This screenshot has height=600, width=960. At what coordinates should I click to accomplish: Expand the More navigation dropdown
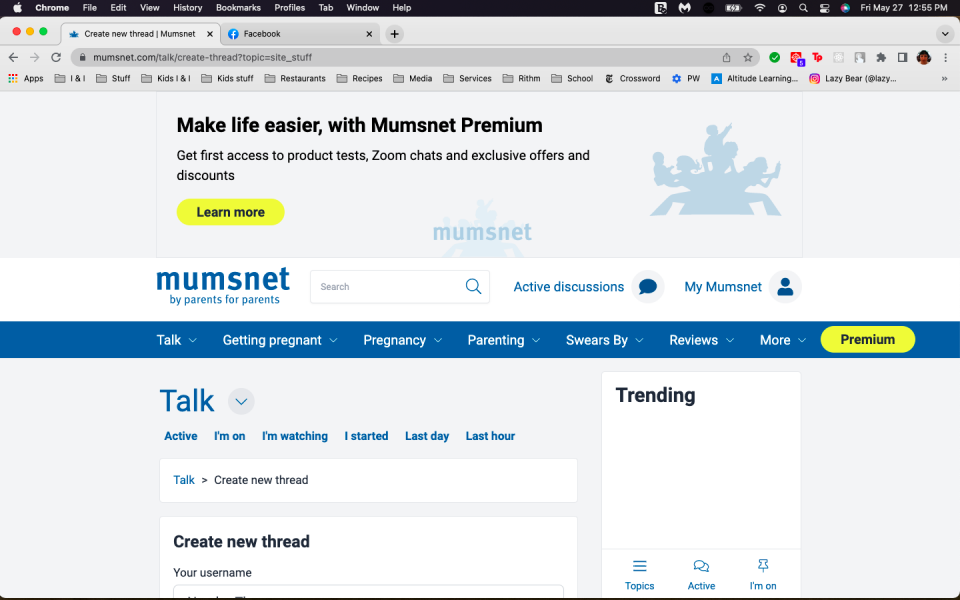click(782, 340)
